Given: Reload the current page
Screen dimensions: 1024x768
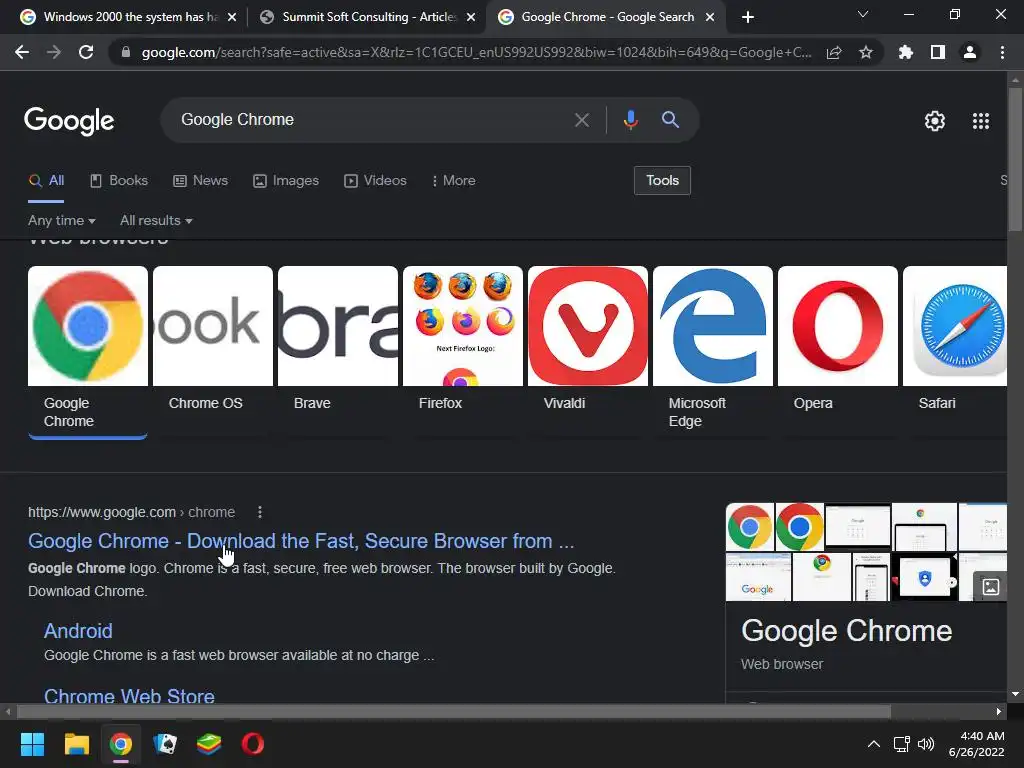Looking at the screenshot, I should 86,52.
